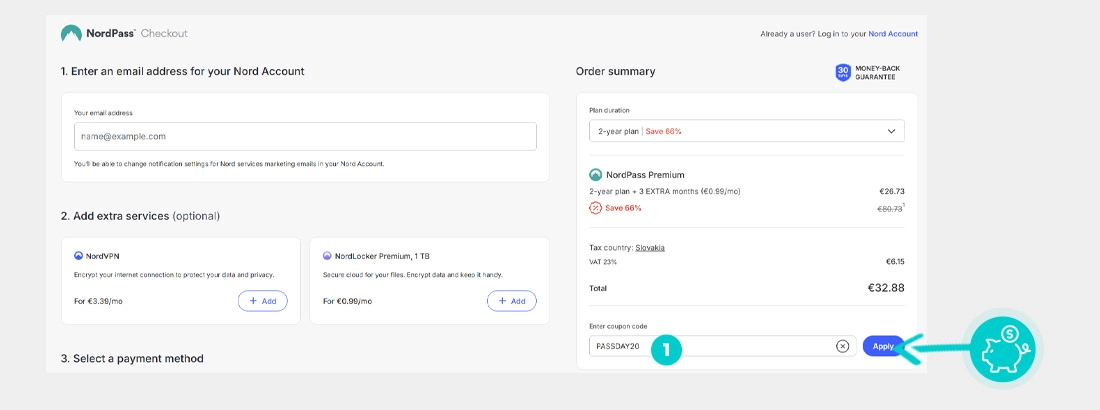
Task: Click the '3. Select a payment method' heading
Action: tap(132, 359)
